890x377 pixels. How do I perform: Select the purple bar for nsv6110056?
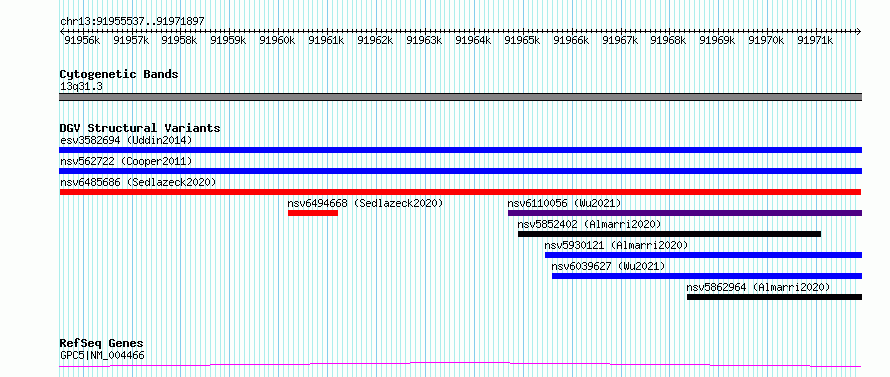point(685,213)
